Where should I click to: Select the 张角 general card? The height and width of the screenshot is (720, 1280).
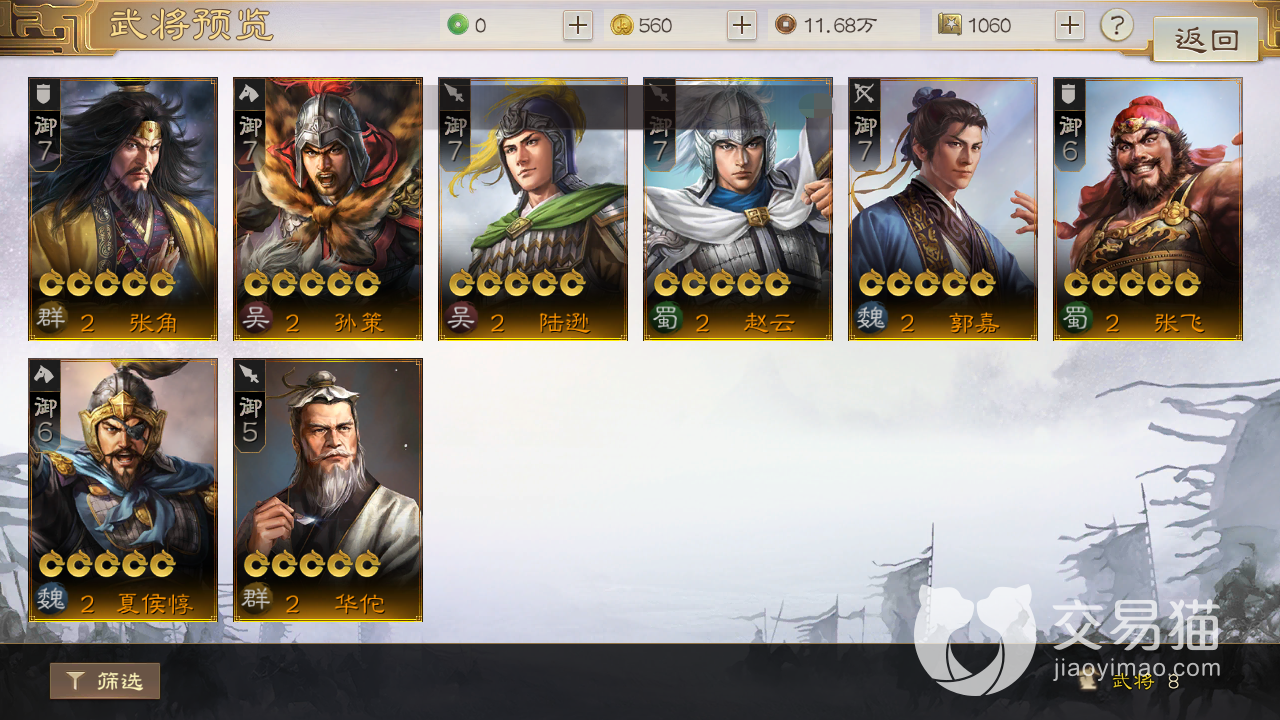tap(123, 209)
